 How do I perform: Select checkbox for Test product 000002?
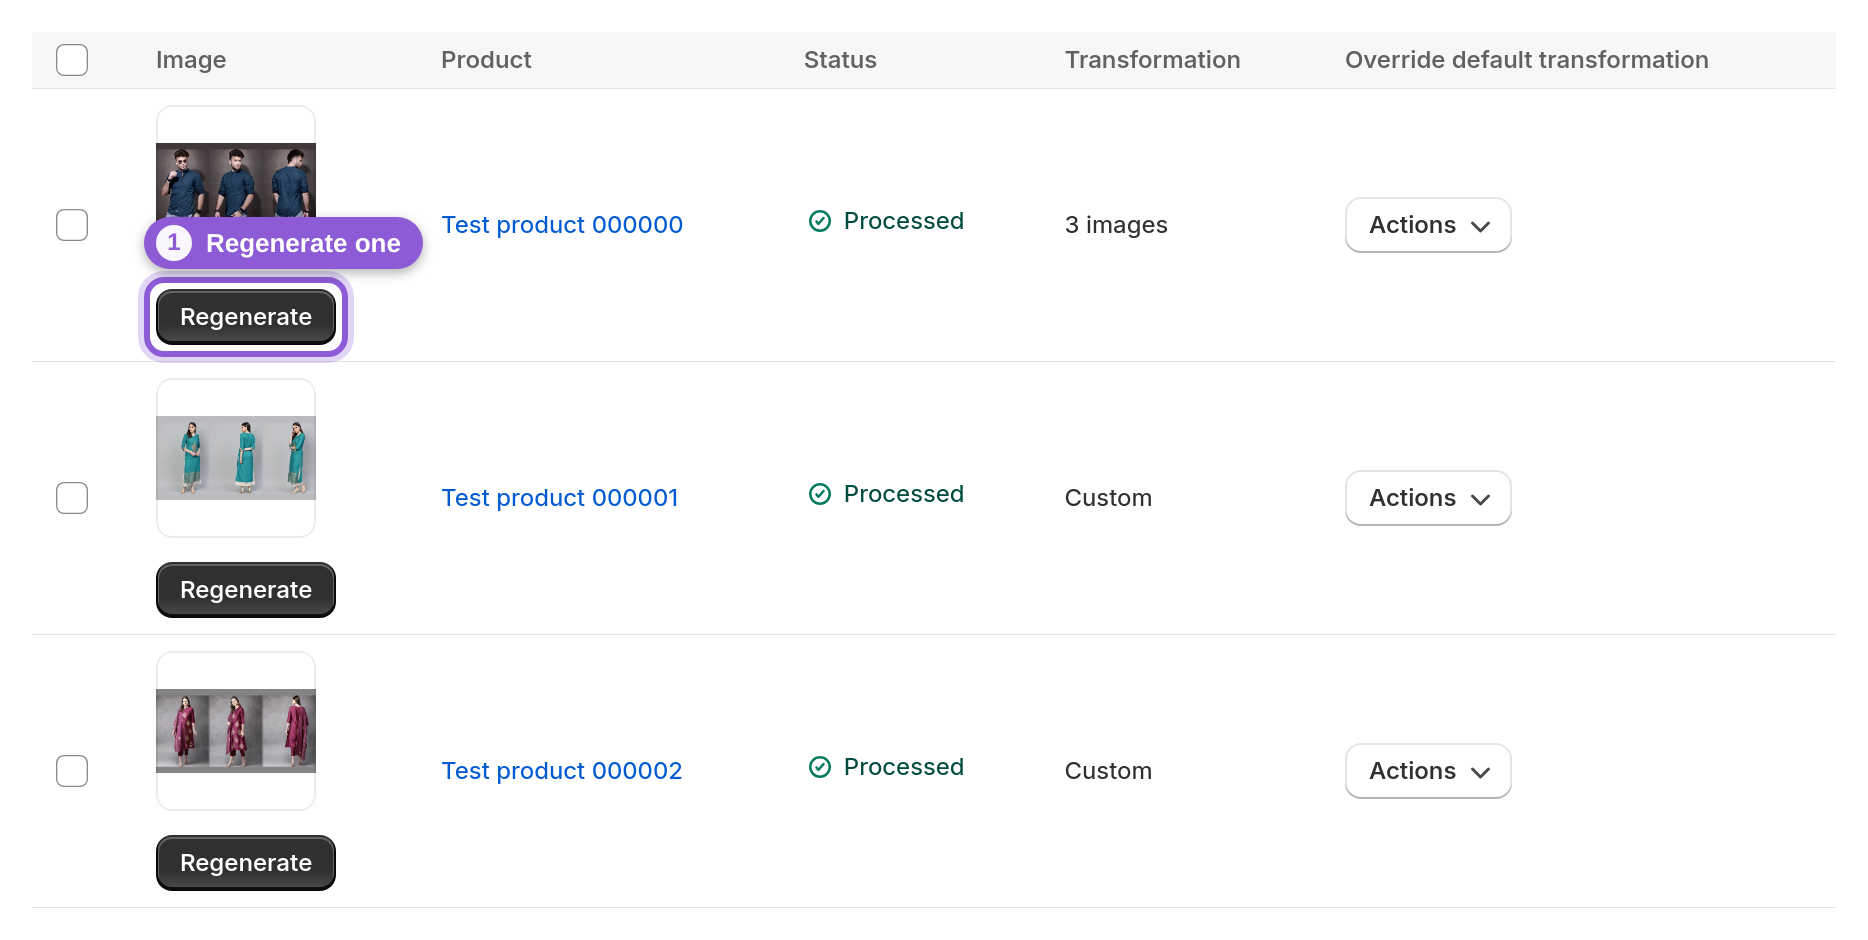click(x=72, y=771)
